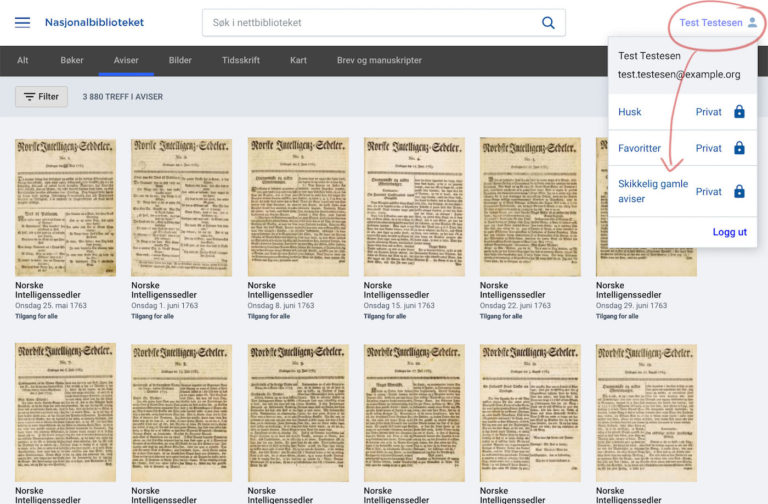Screen dimensions: 768x504
Task: Click the user profile avatar icon
Action: (752, 23)
